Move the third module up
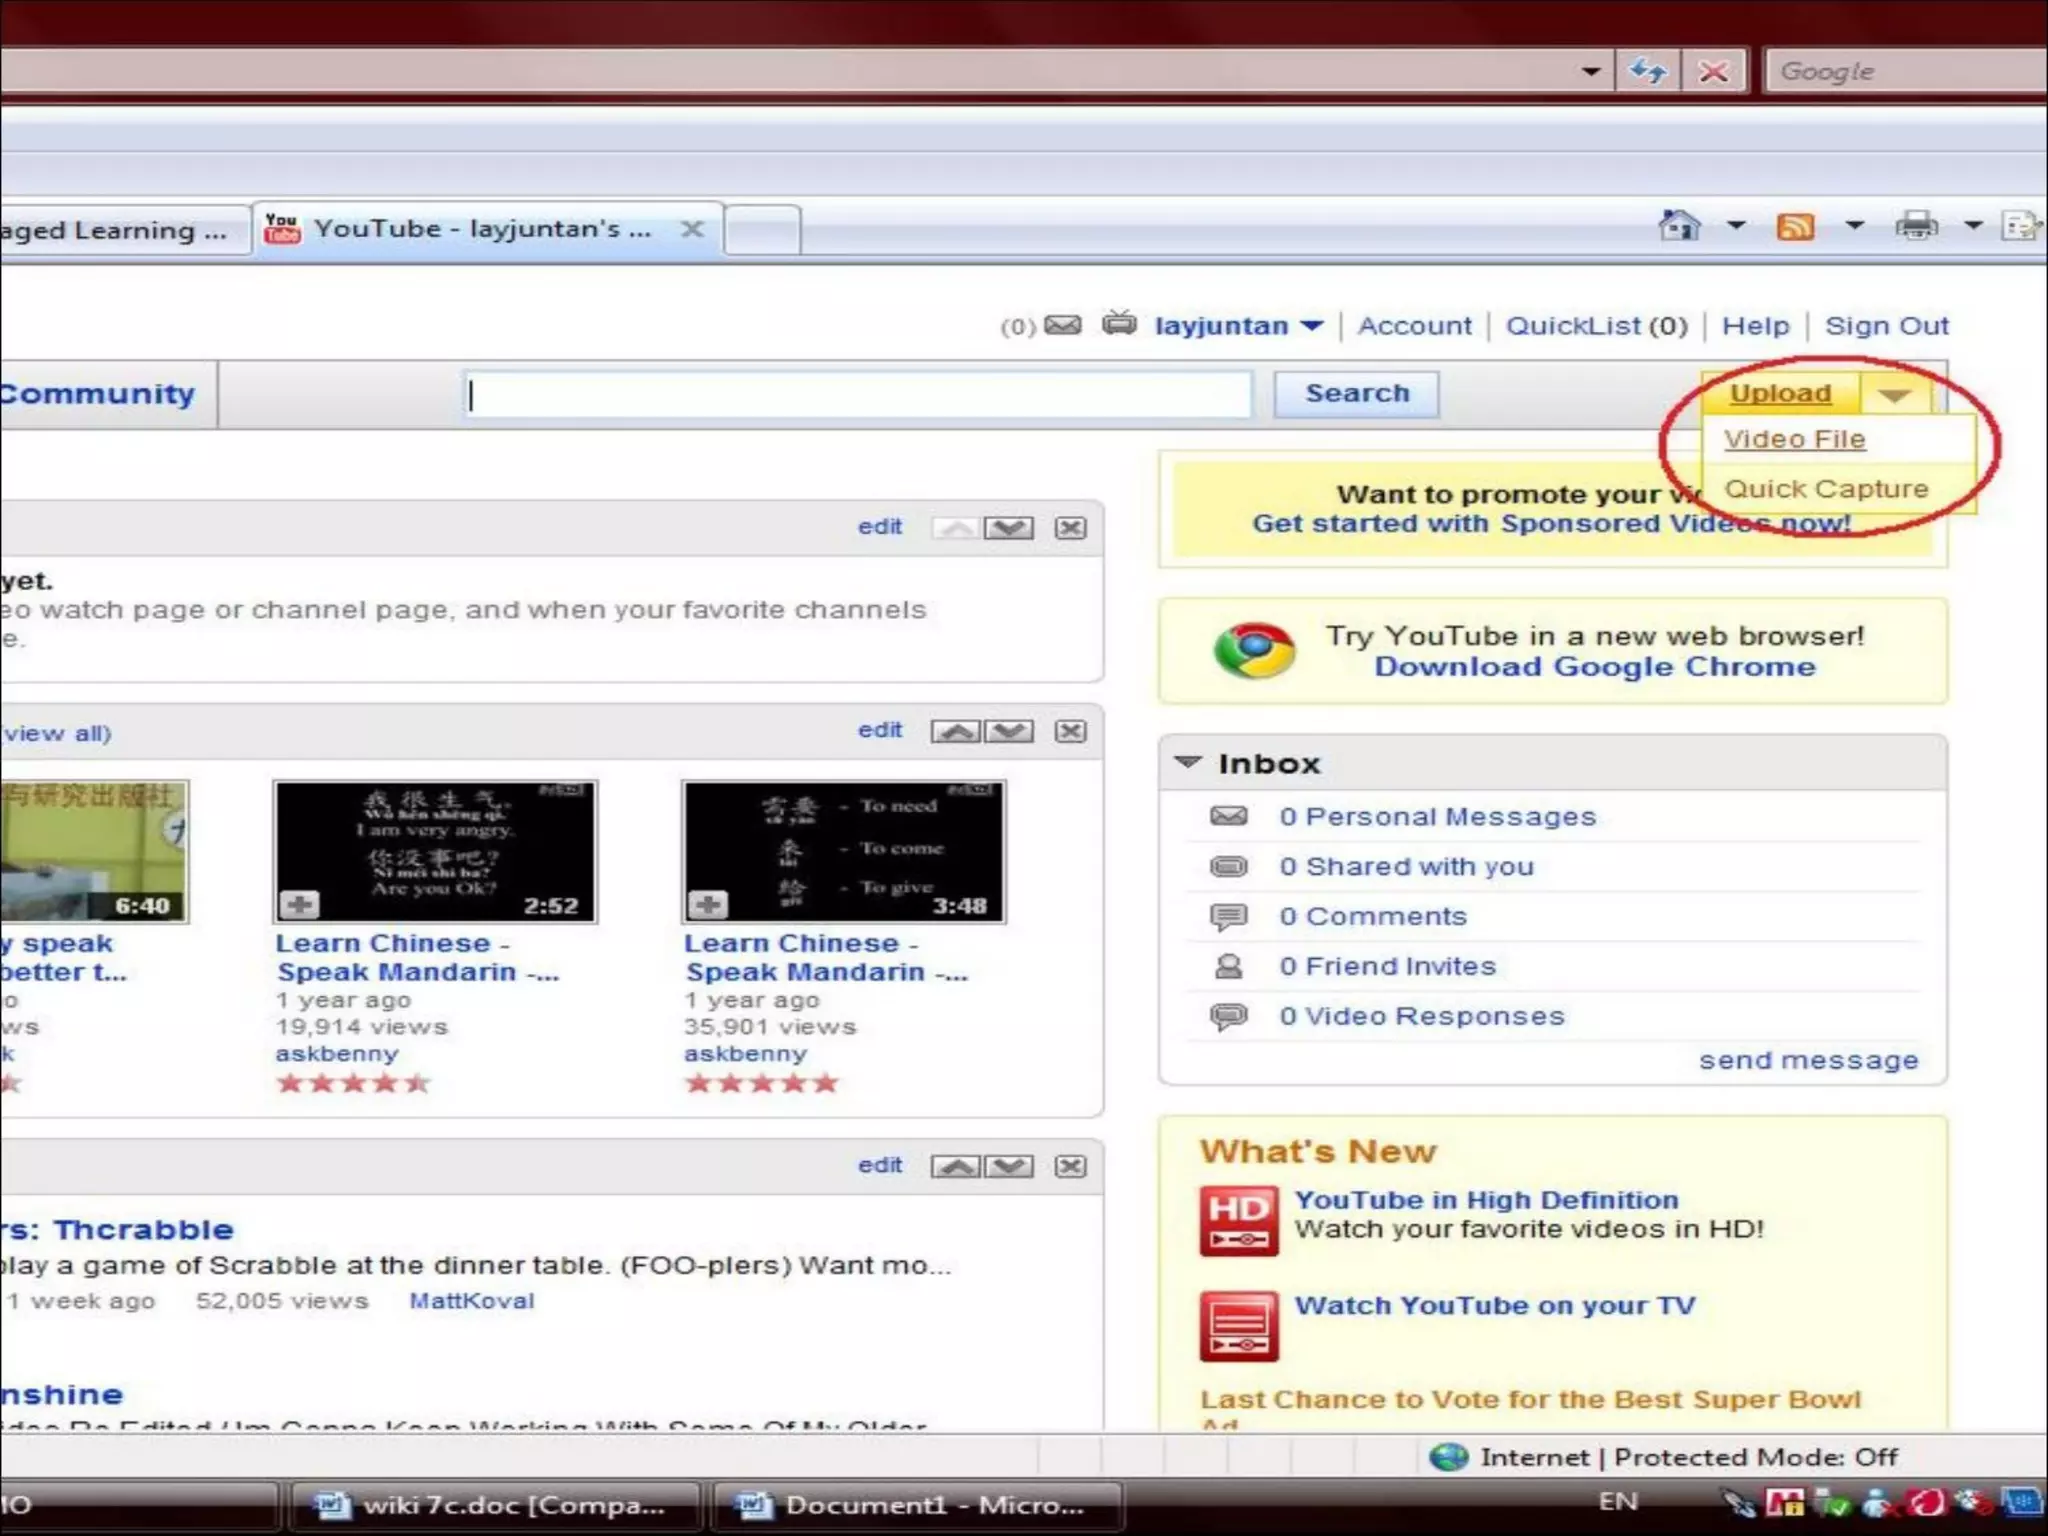 click(x=956, y=1167)
